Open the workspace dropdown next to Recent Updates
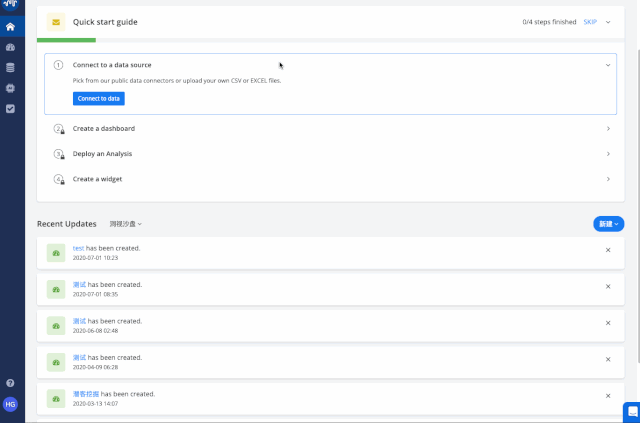The width and height of the screenshot is (640, 423). 126,224
